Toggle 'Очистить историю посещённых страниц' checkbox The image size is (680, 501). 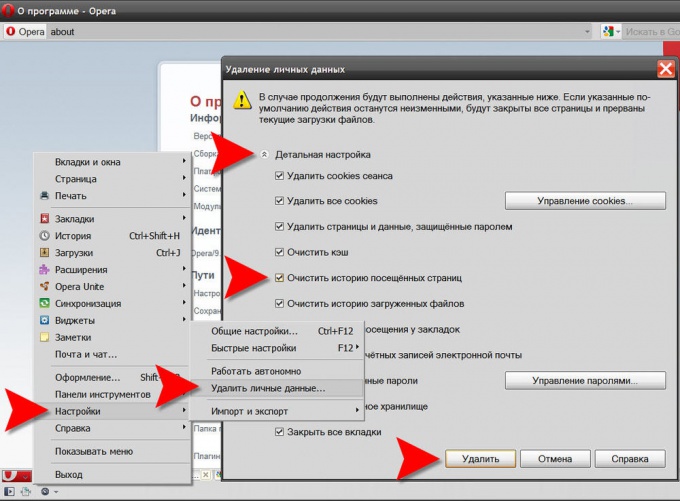pyautogui.click(x=280, y=278)
